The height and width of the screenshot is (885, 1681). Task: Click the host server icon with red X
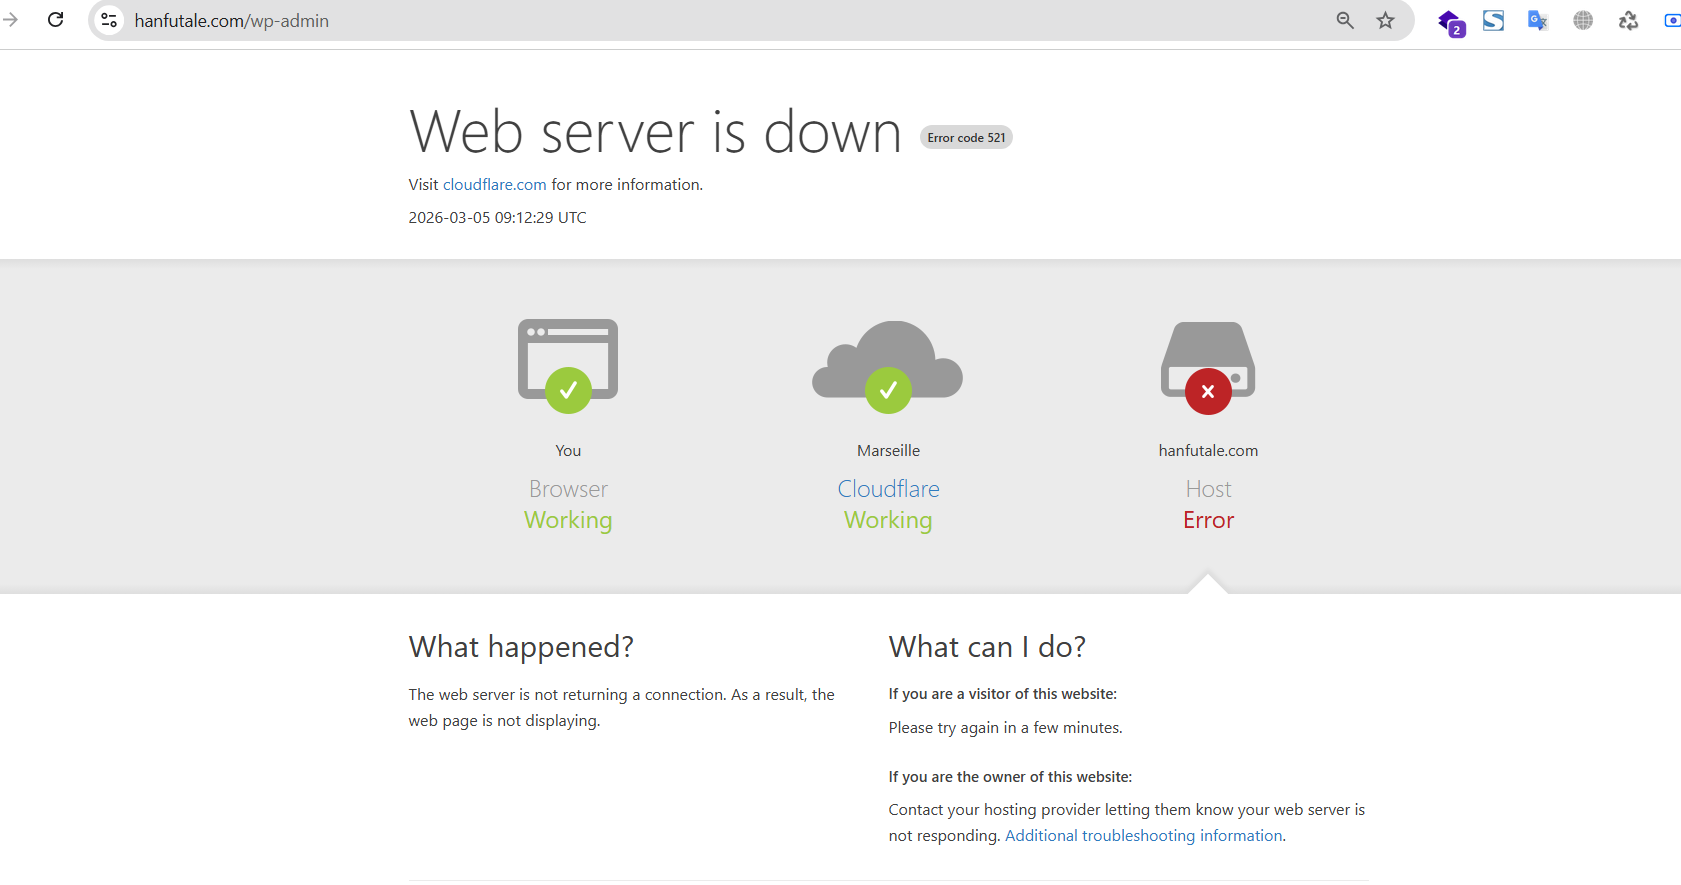click(1208, 367)
